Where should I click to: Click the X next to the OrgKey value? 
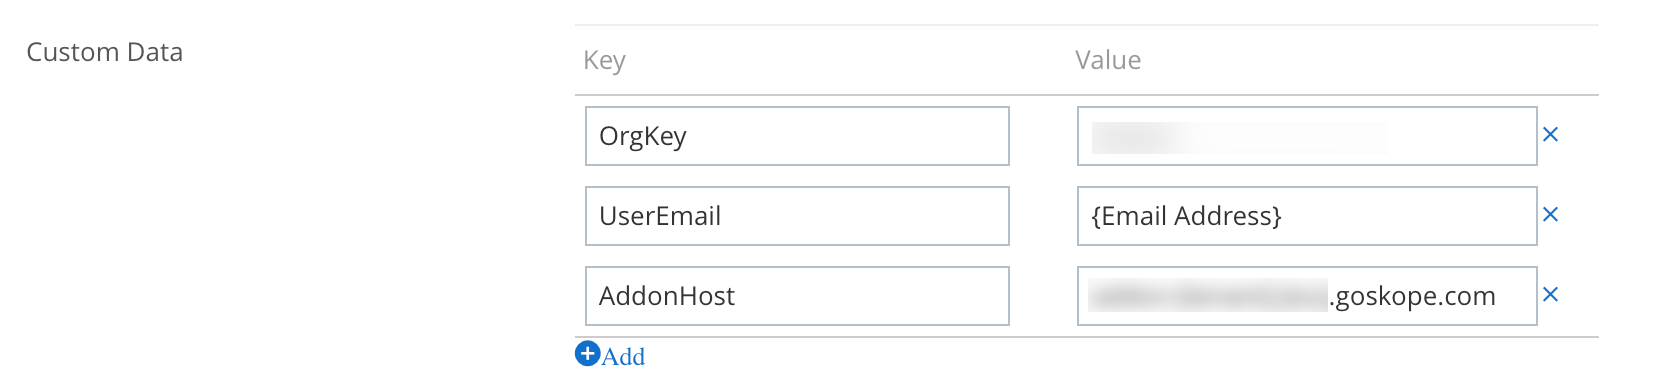[1550, 135]
